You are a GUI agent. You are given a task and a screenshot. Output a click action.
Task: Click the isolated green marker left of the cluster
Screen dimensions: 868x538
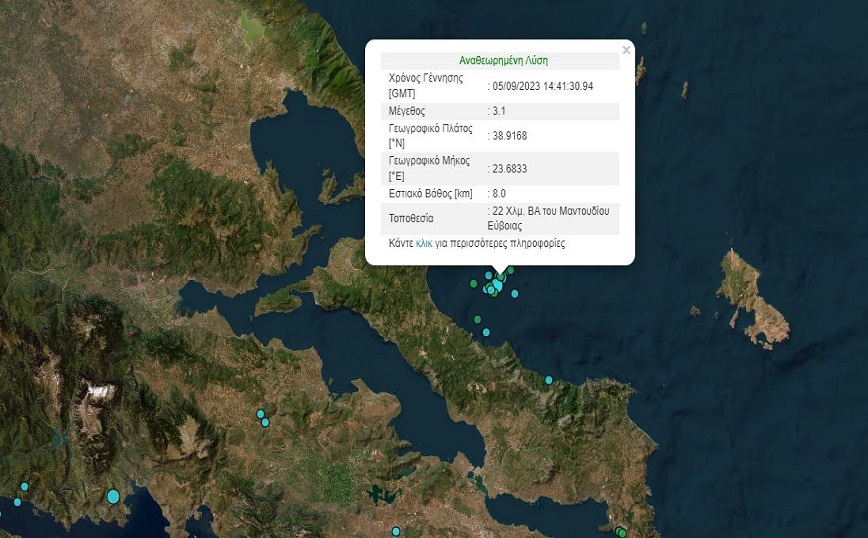tap(473, 284)
